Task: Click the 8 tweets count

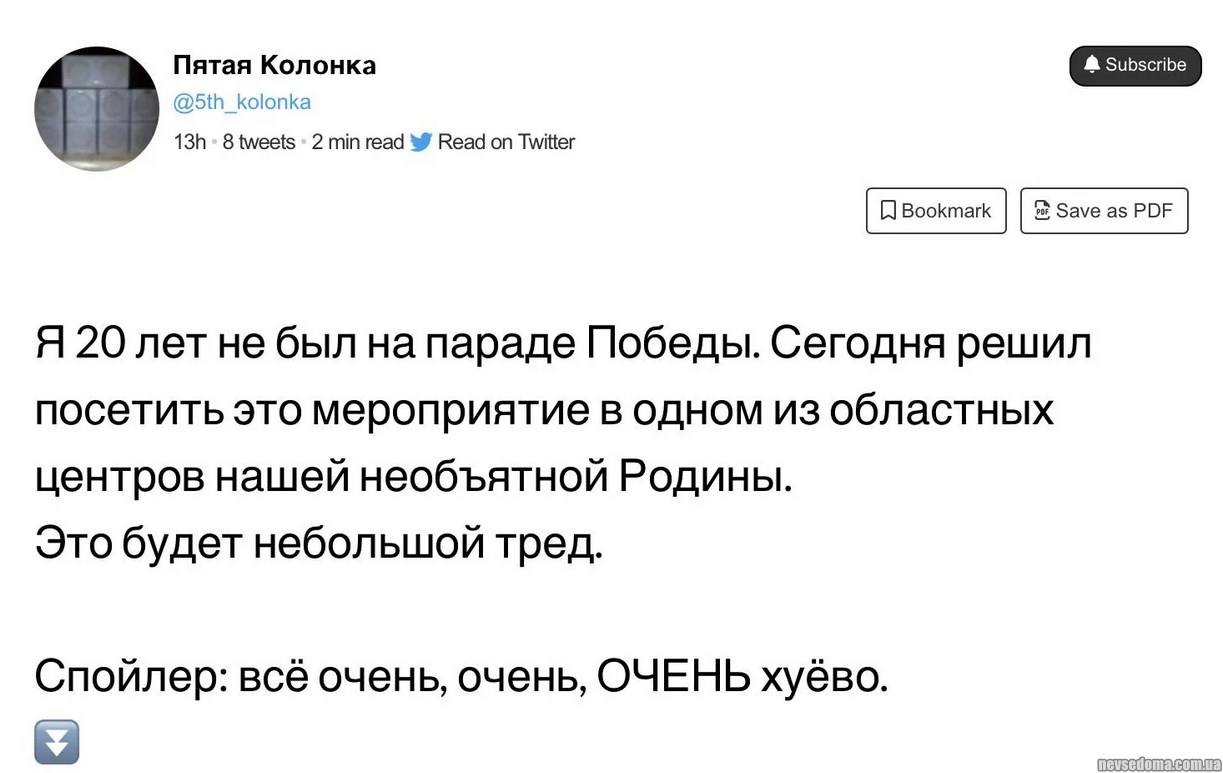Action: (x=258, y=142)
